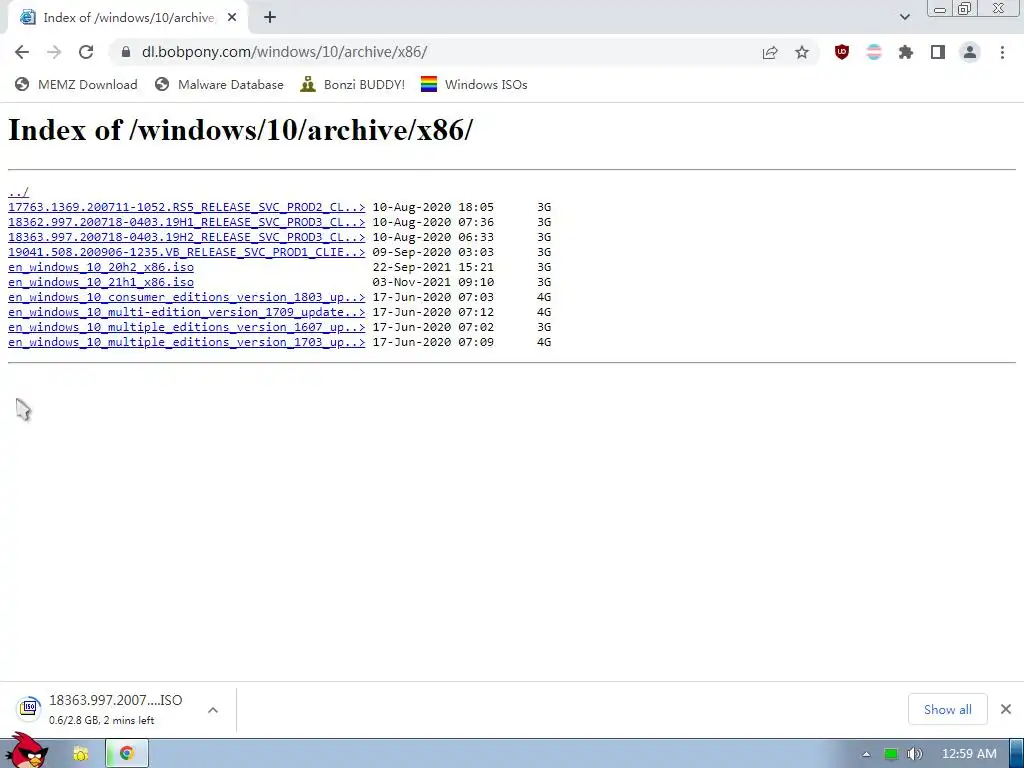
Task: Download the multiple_editions_version_1607 file
Action: [x=187, y=327]
